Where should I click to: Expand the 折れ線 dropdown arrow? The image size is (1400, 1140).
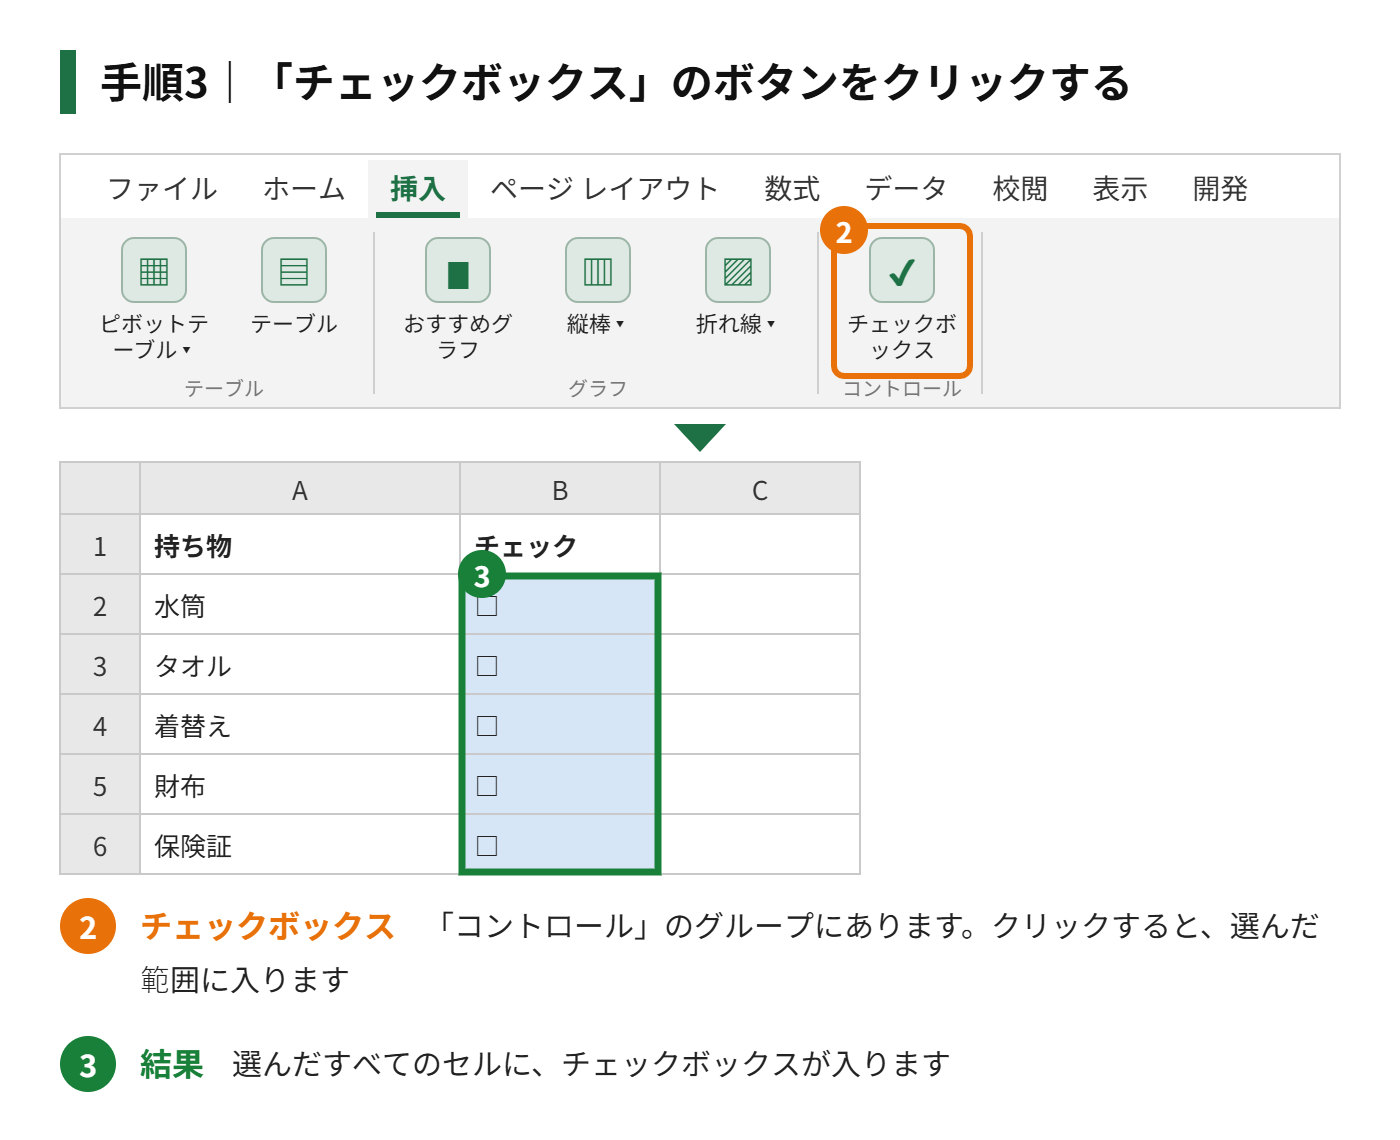click(x=771, y=324)
